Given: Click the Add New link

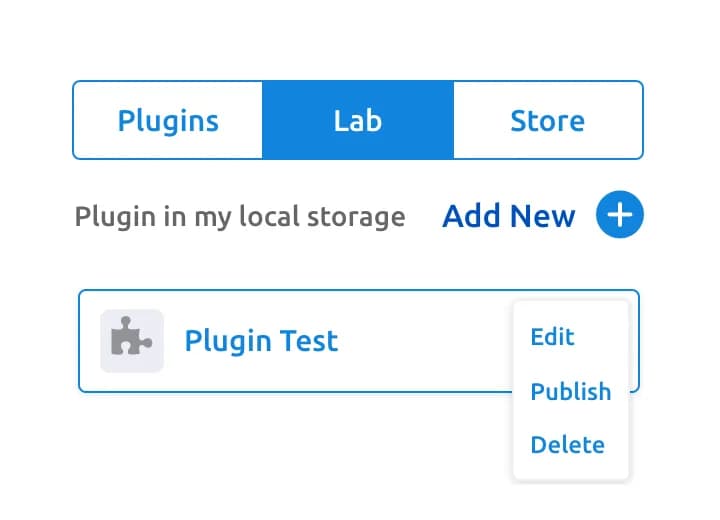Looking at the screenshot, I should tap(509, 216).
